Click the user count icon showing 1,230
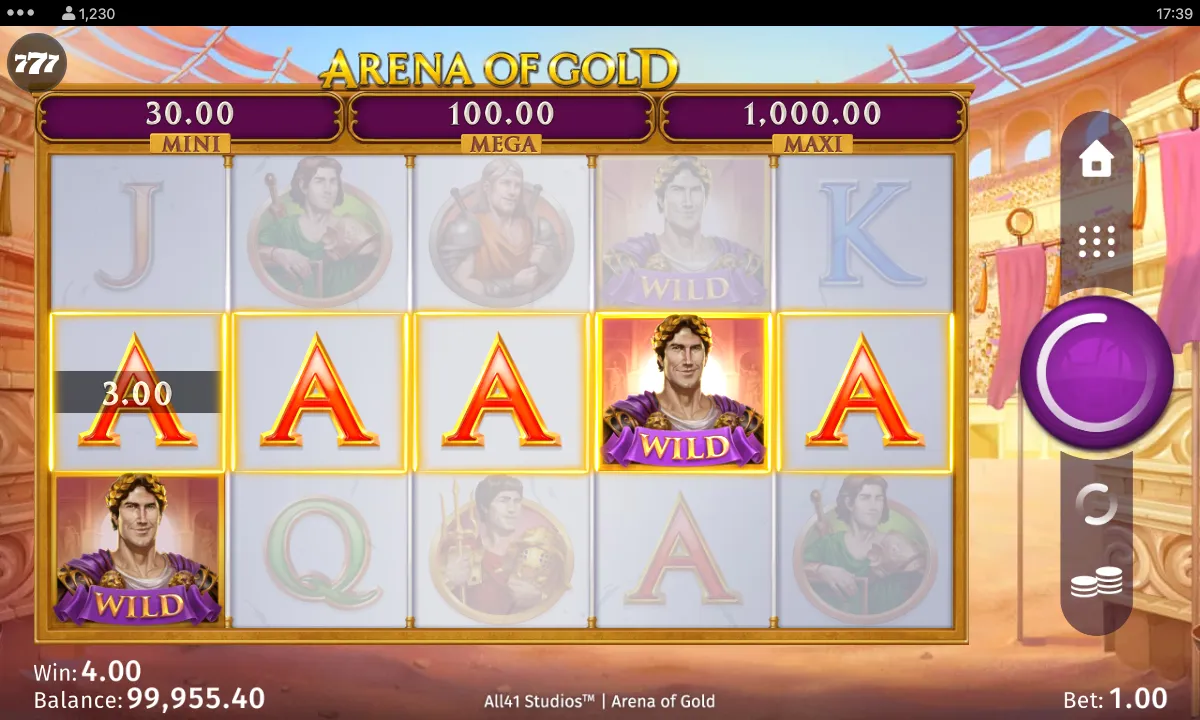1200x720 pixels. (88, 13)
